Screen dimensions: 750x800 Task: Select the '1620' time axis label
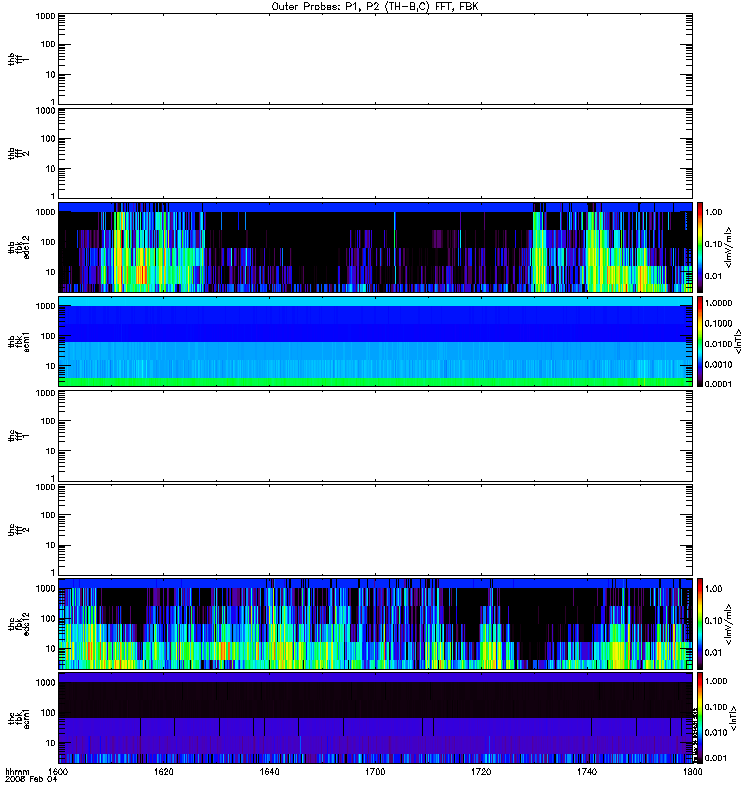[x=163, y=771]
